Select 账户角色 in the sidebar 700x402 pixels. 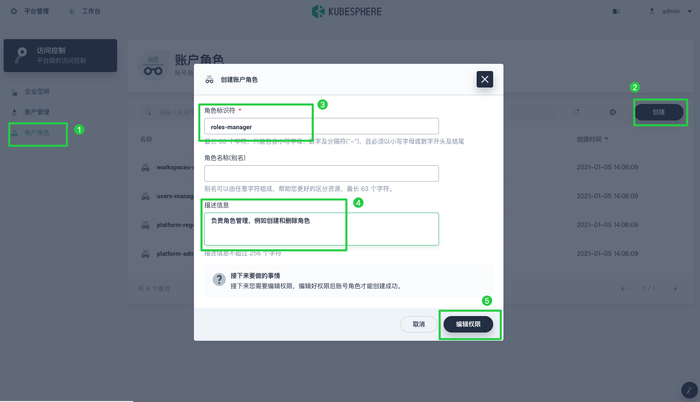[36, 132]
